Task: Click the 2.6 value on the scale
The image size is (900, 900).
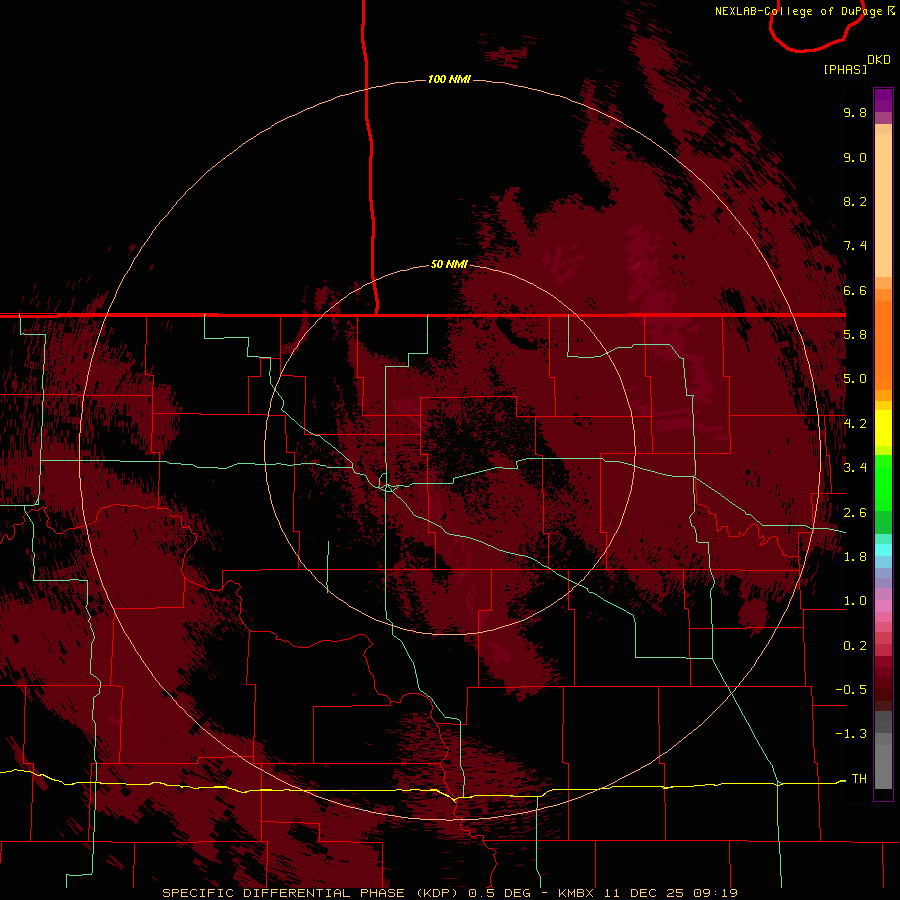Action: 855,513
